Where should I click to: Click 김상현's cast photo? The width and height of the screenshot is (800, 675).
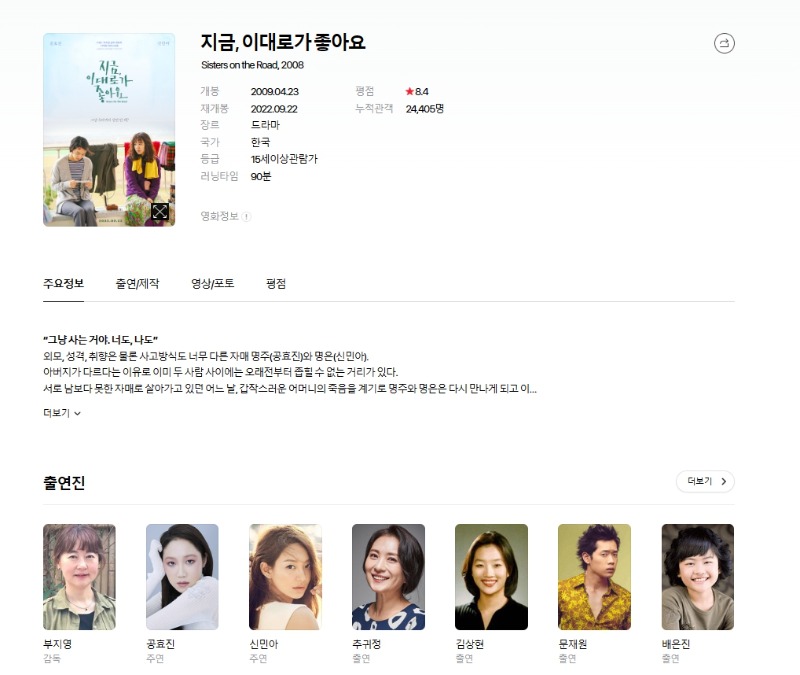491,577
